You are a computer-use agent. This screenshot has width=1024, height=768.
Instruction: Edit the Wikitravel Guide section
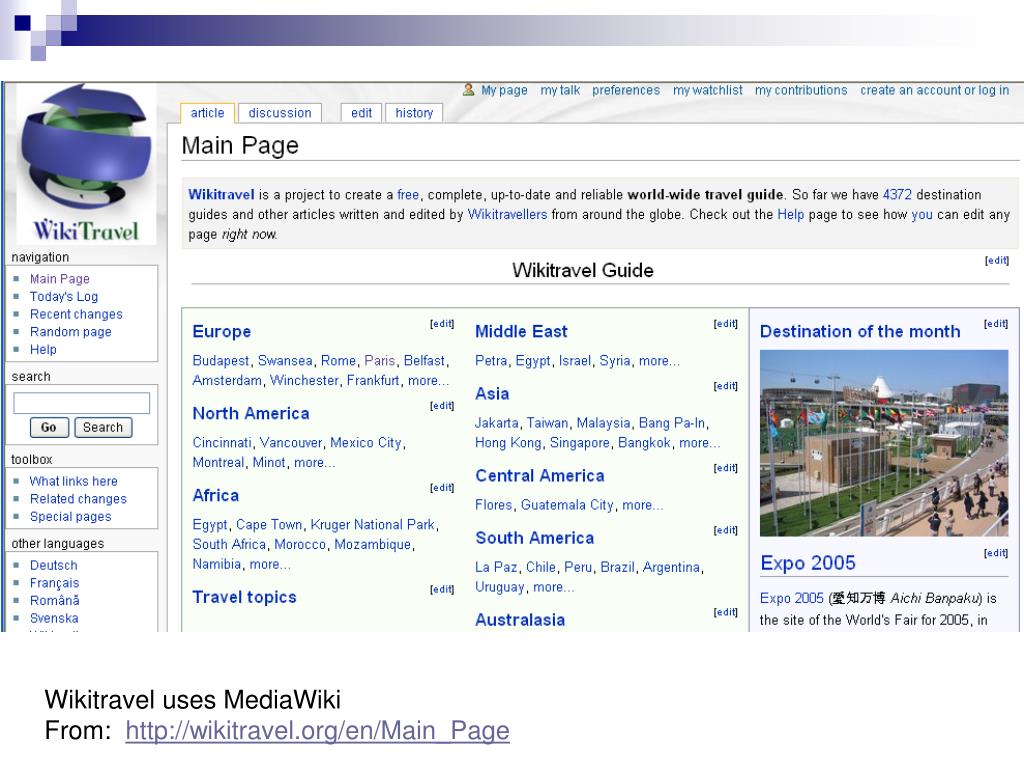997,261
